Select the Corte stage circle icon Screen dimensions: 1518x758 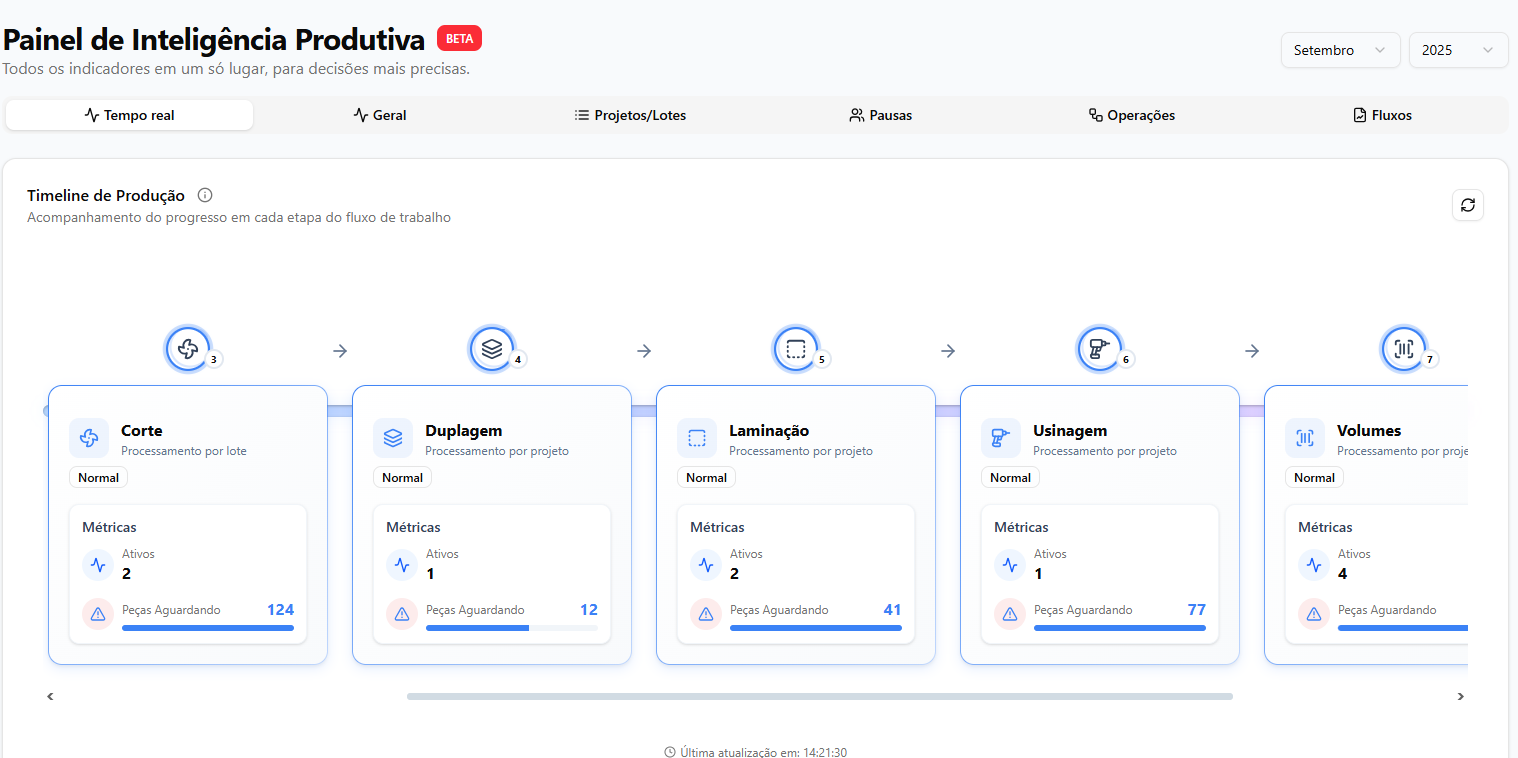tap(187, 349)
